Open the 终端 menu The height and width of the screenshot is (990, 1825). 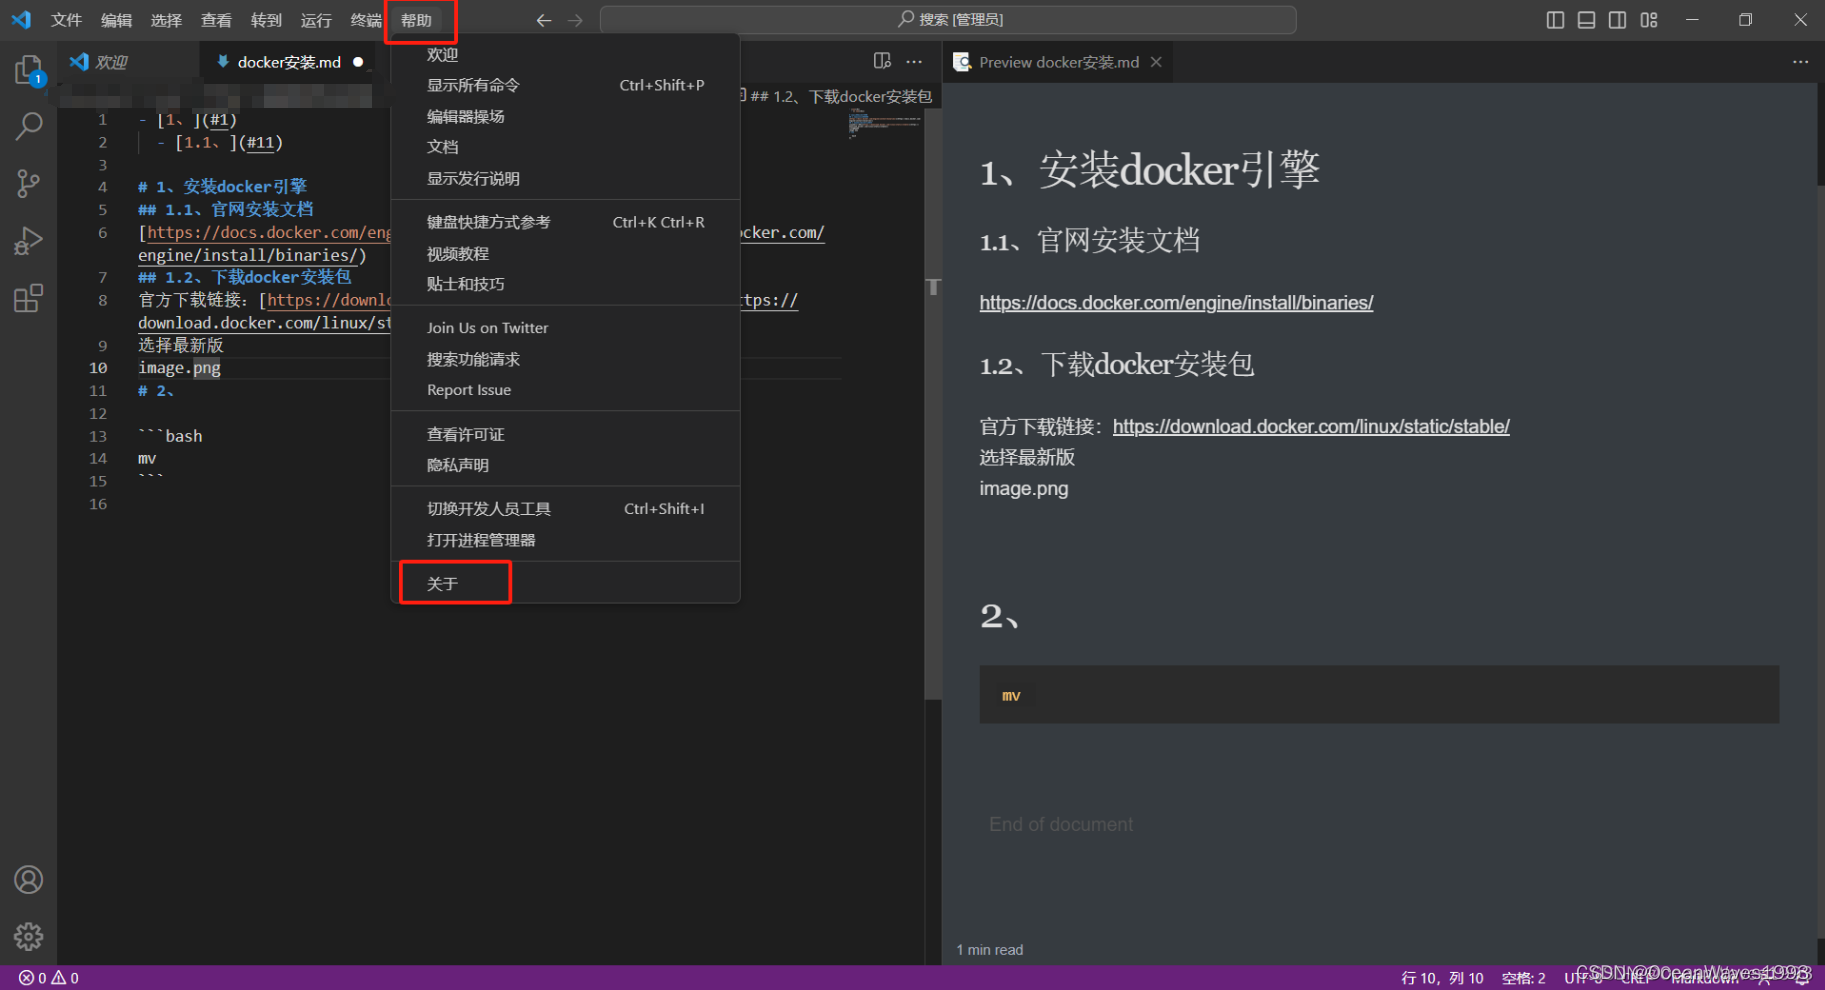pyautogui.click(x=365, y=20)
